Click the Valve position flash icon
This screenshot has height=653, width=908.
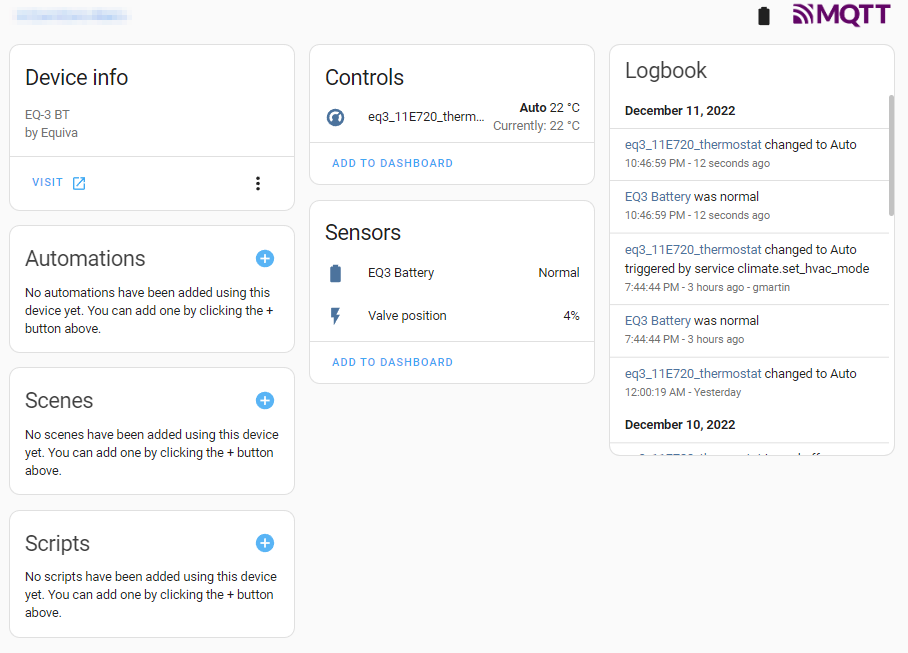click(x=335, y=316)
